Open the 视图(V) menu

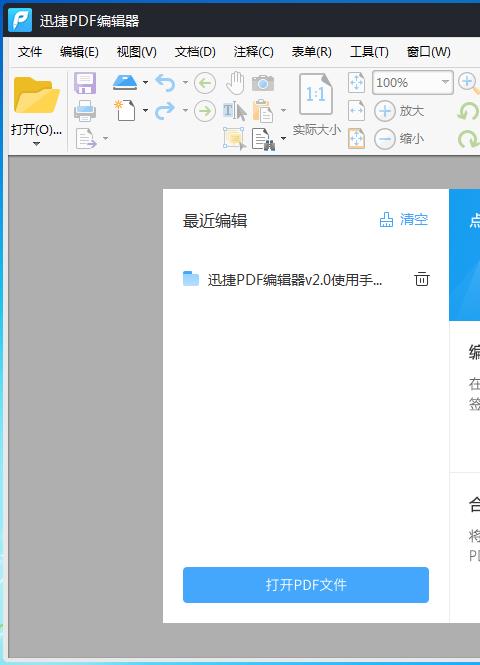point(137,52)
